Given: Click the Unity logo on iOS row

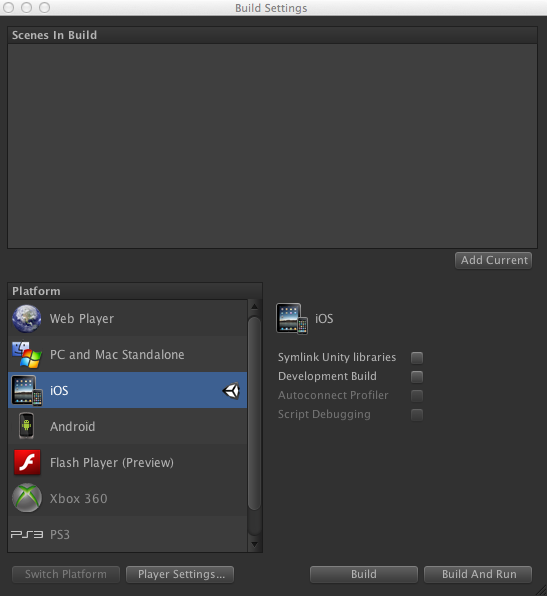Looking at the screenshot, I should coord(231,391).
